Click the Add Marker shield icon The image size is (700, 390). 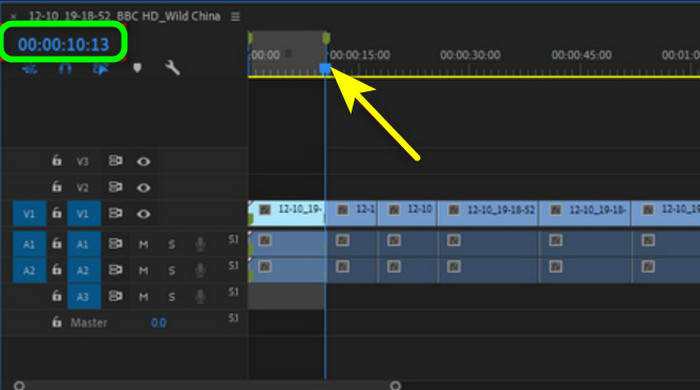point(137,68)
